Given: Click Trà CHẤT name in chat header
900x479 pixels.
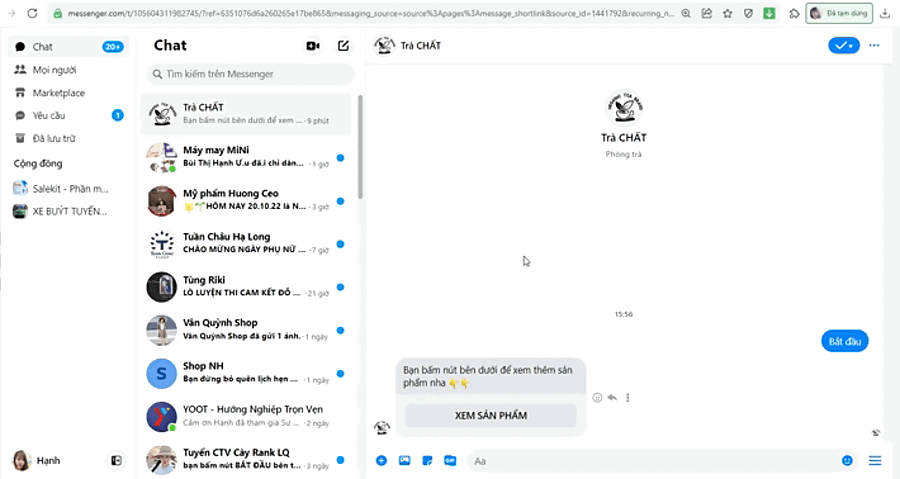Looking at the screenshot, I should point(421,46).
